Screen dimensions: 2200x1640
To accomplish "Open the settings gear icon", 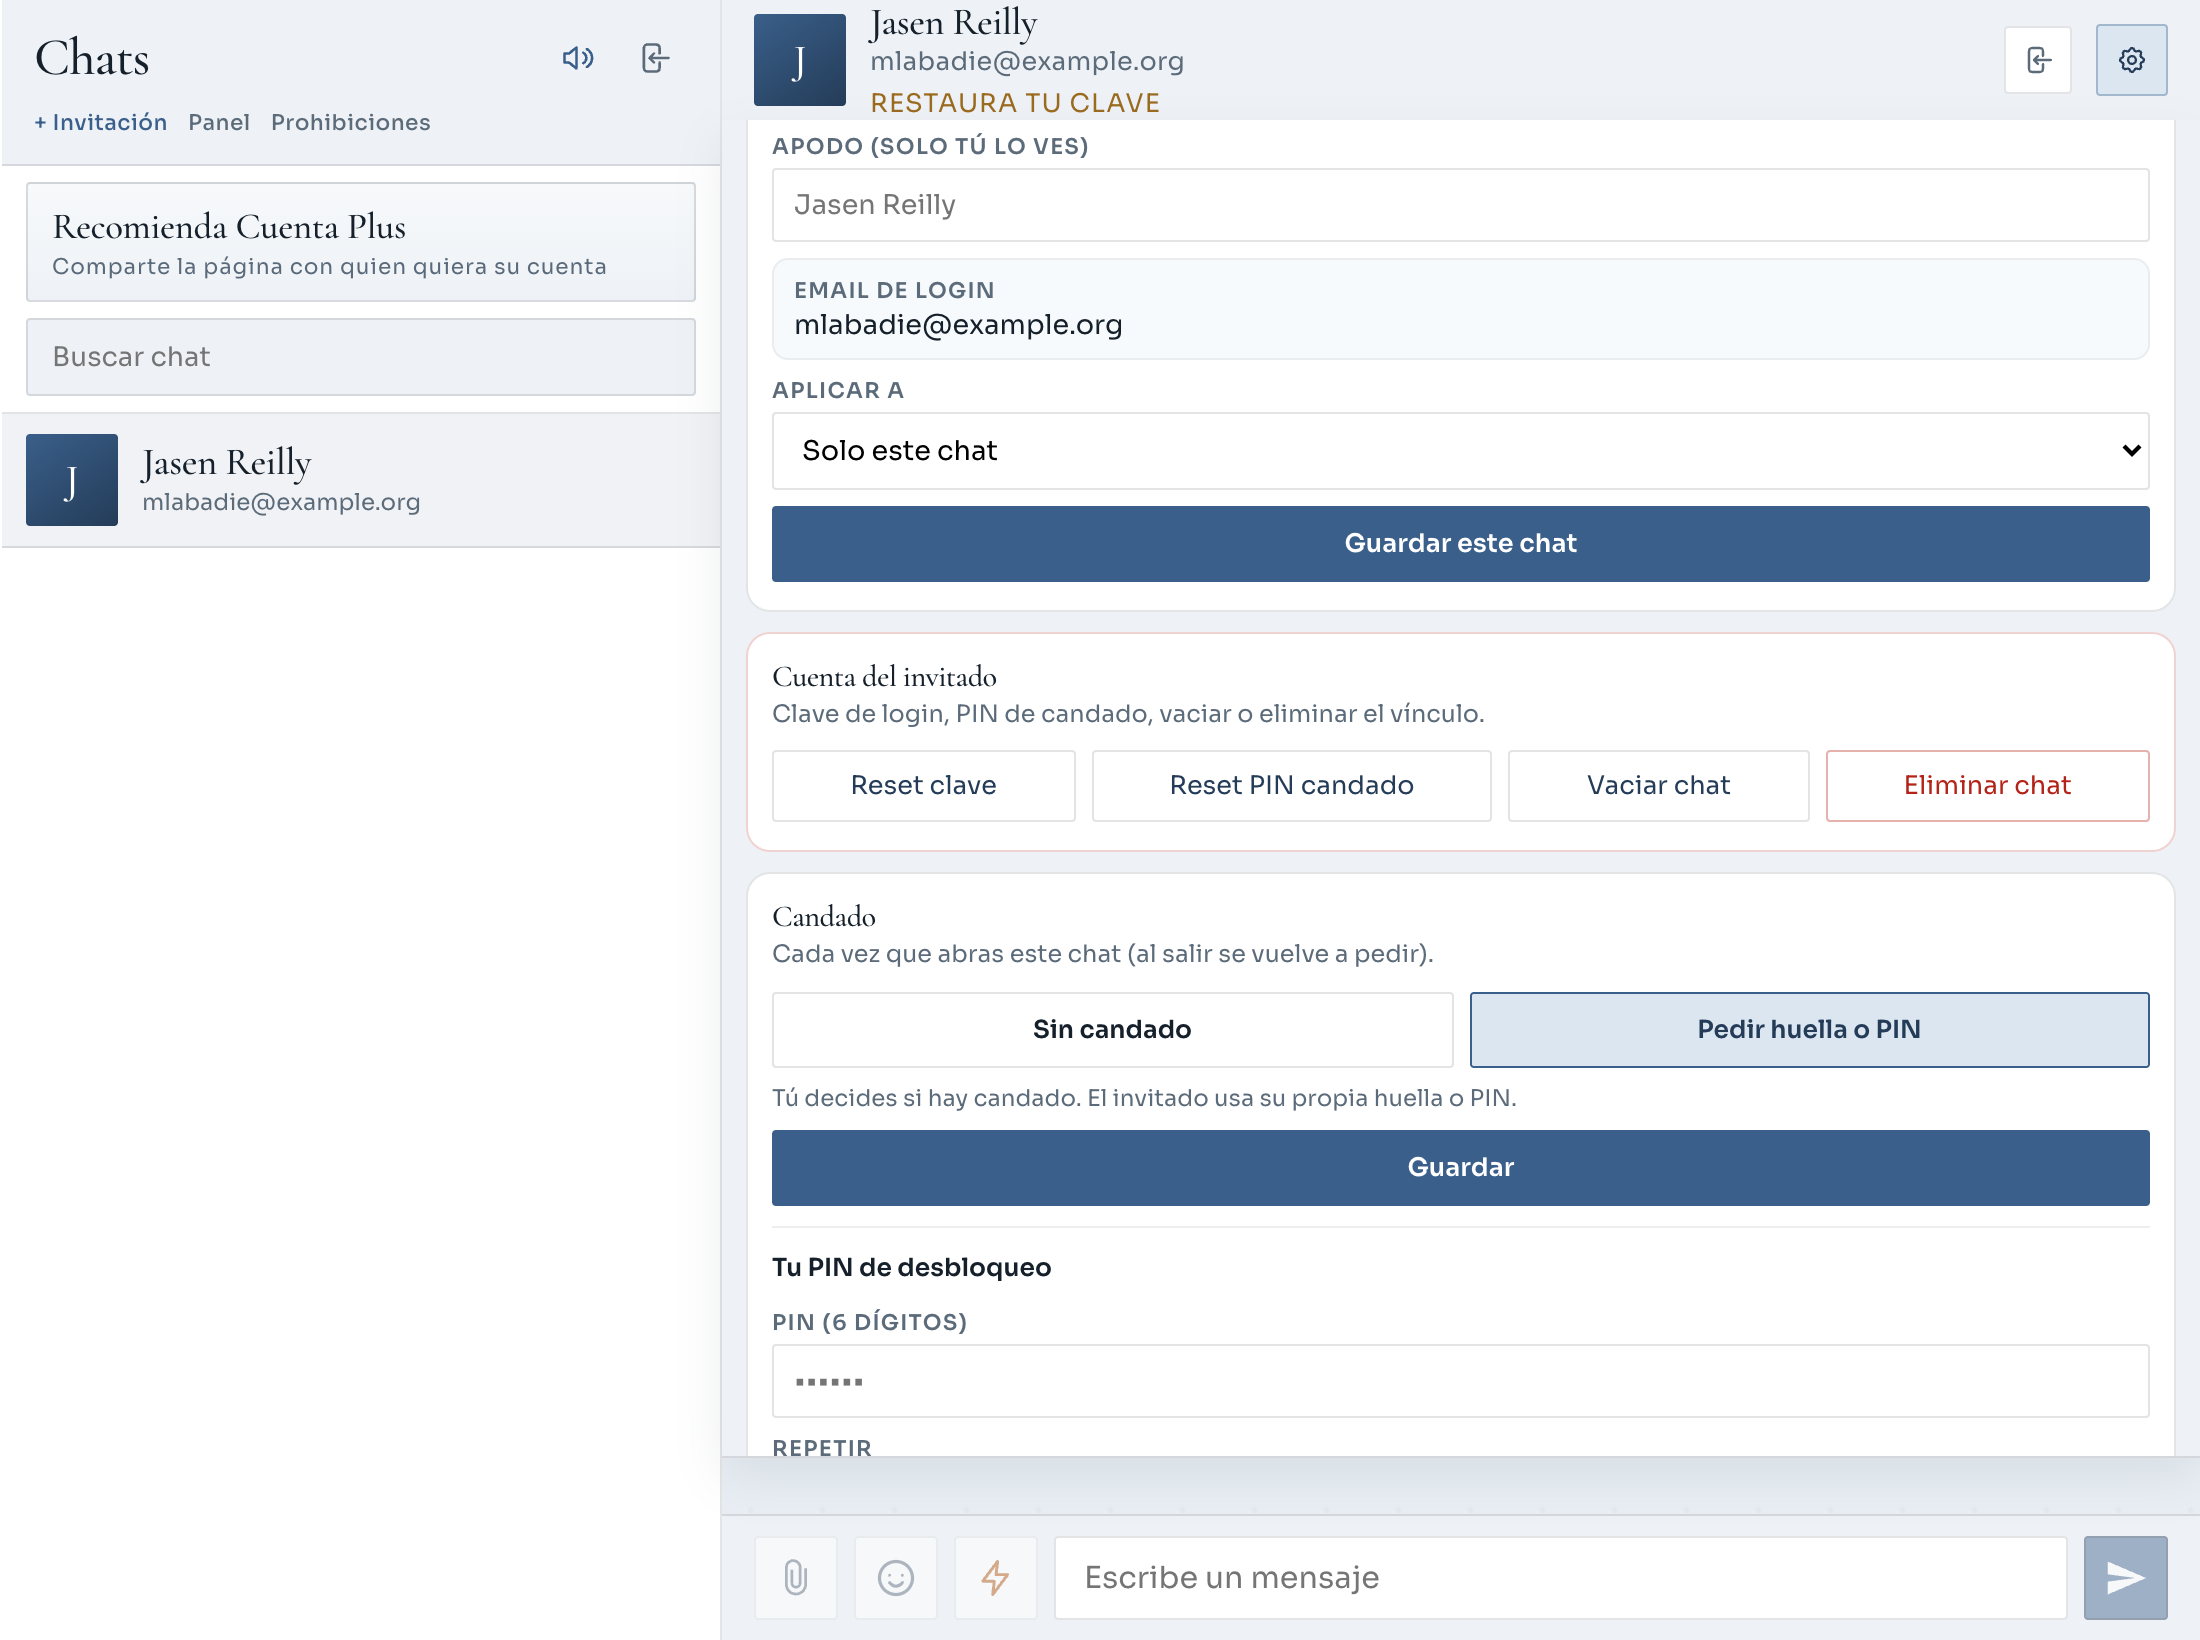I will tap(2131, 60).
